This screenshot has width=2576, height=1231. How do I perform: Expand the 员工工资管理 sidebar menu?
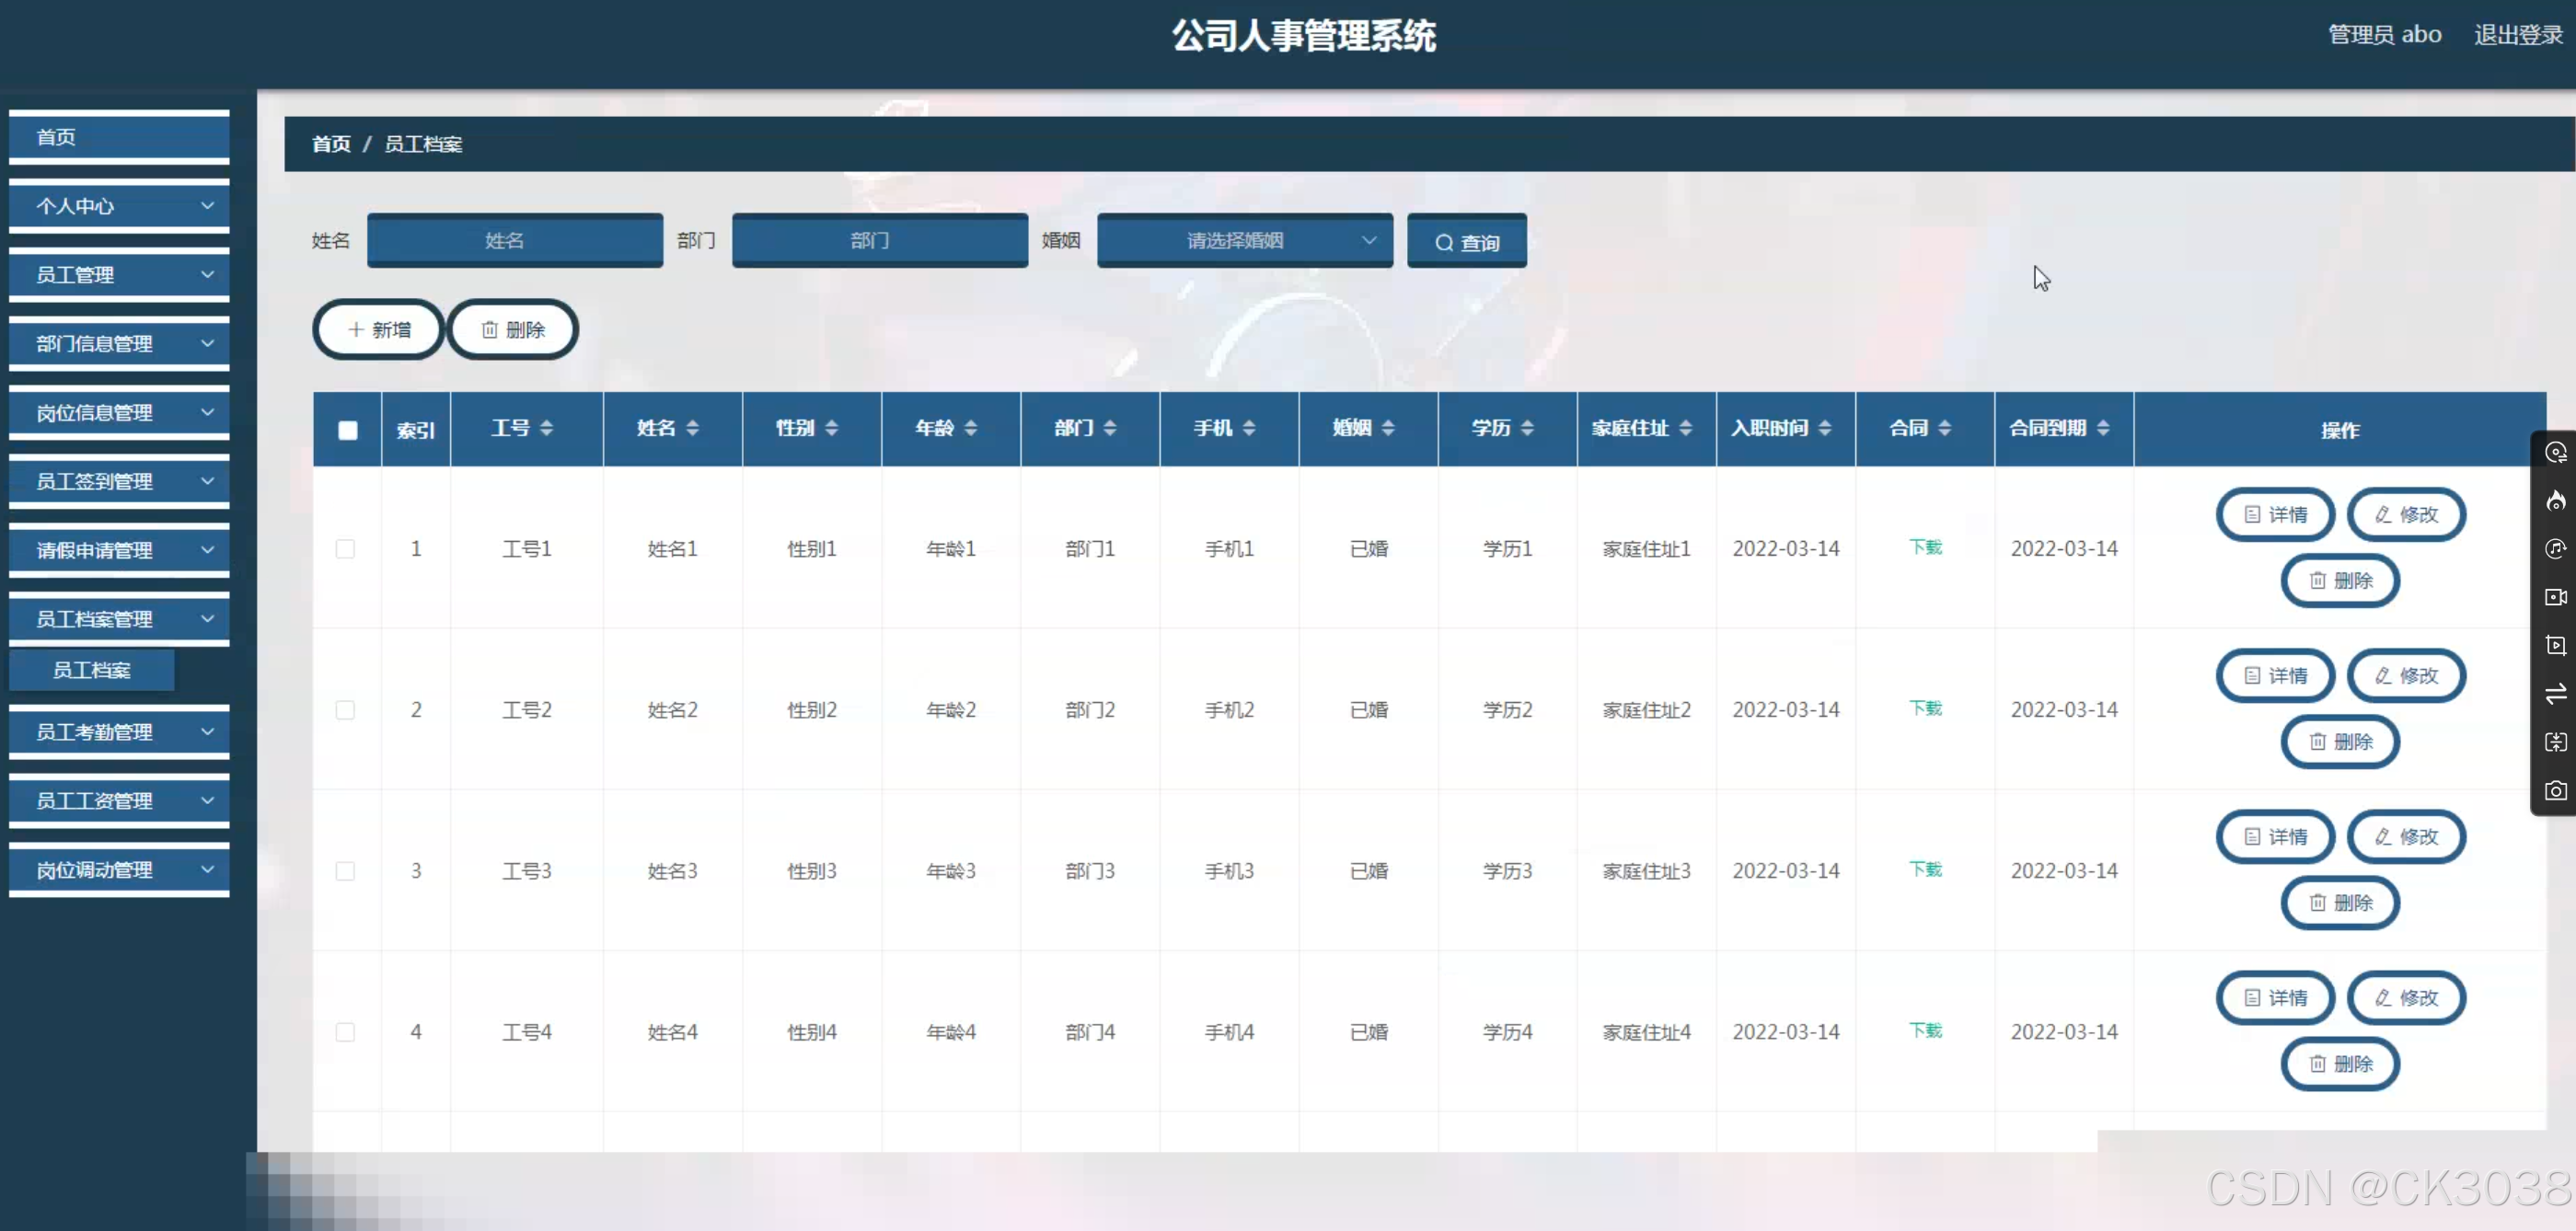pos(119,800)
